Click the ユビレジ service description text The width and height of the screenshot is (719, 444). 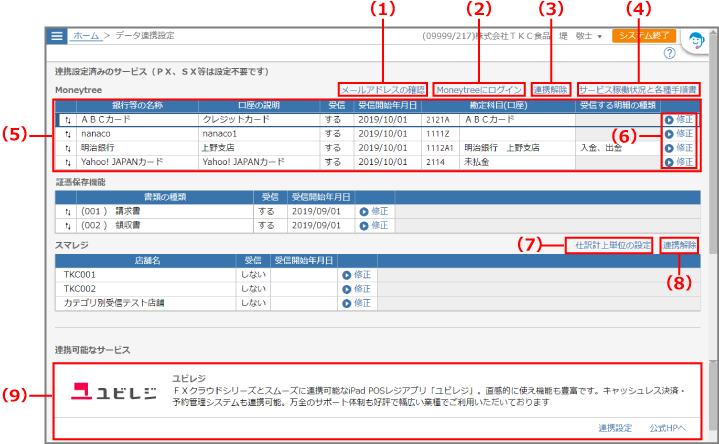coord(428,397)
